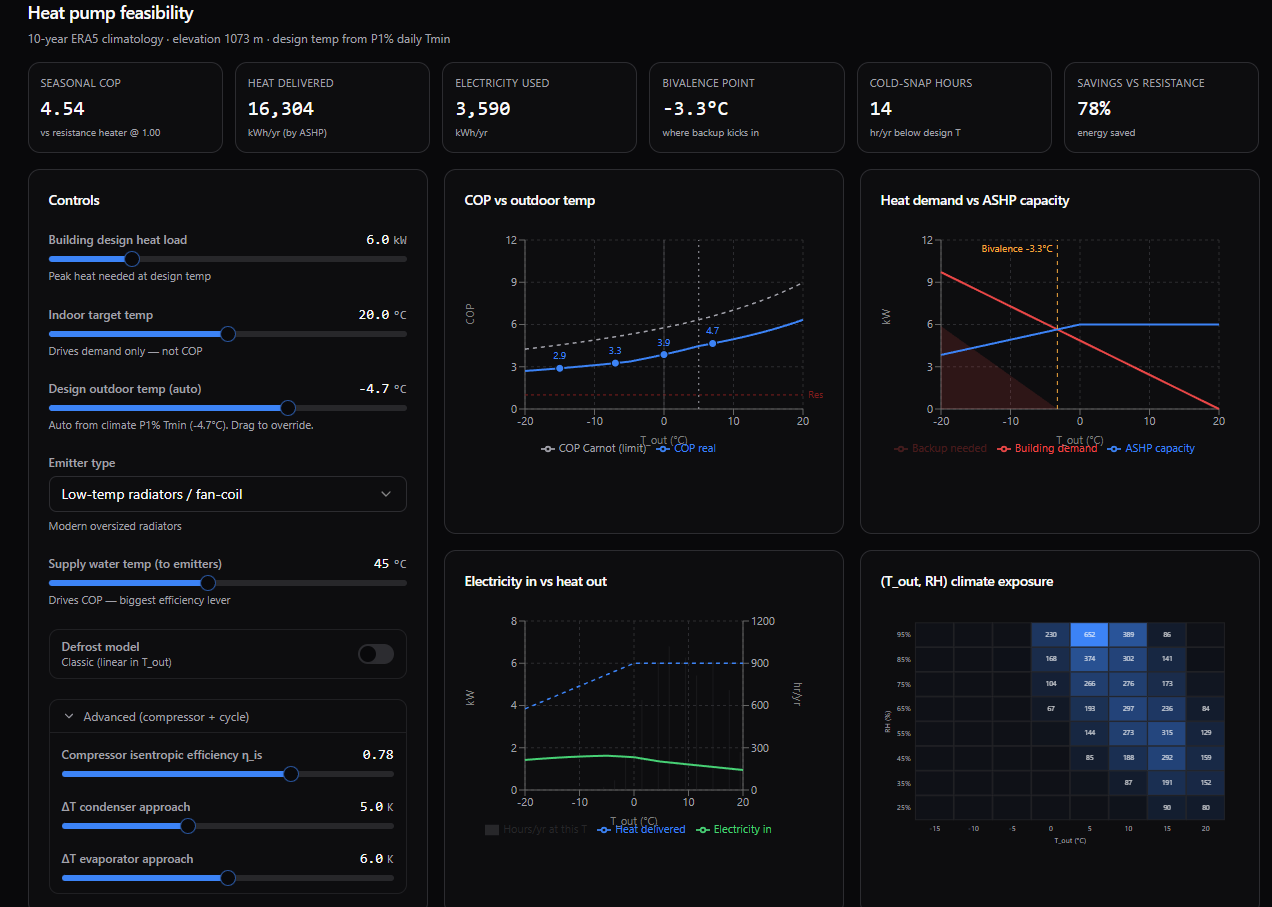Click the heatmap cell showing 104

pyautogui.click(x=1050, y=684)
